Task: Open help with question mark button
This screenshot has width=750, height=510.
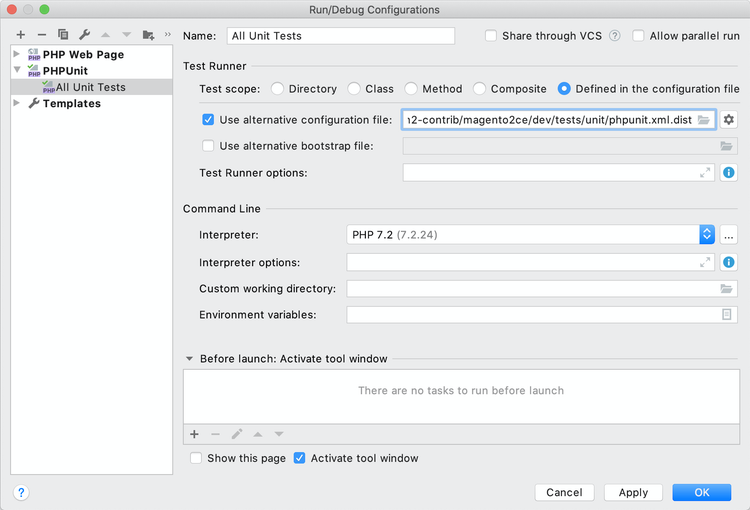Action: pos(21,492)
